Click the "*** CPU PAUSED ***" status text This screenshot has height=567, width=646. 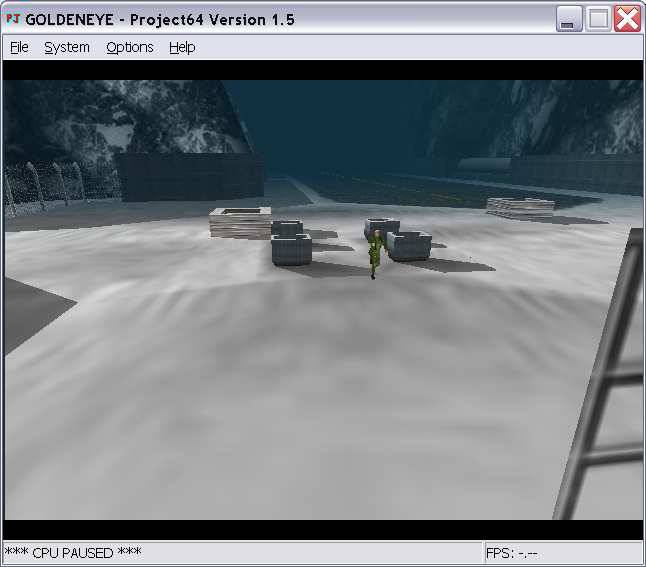(x=73, y=553)
